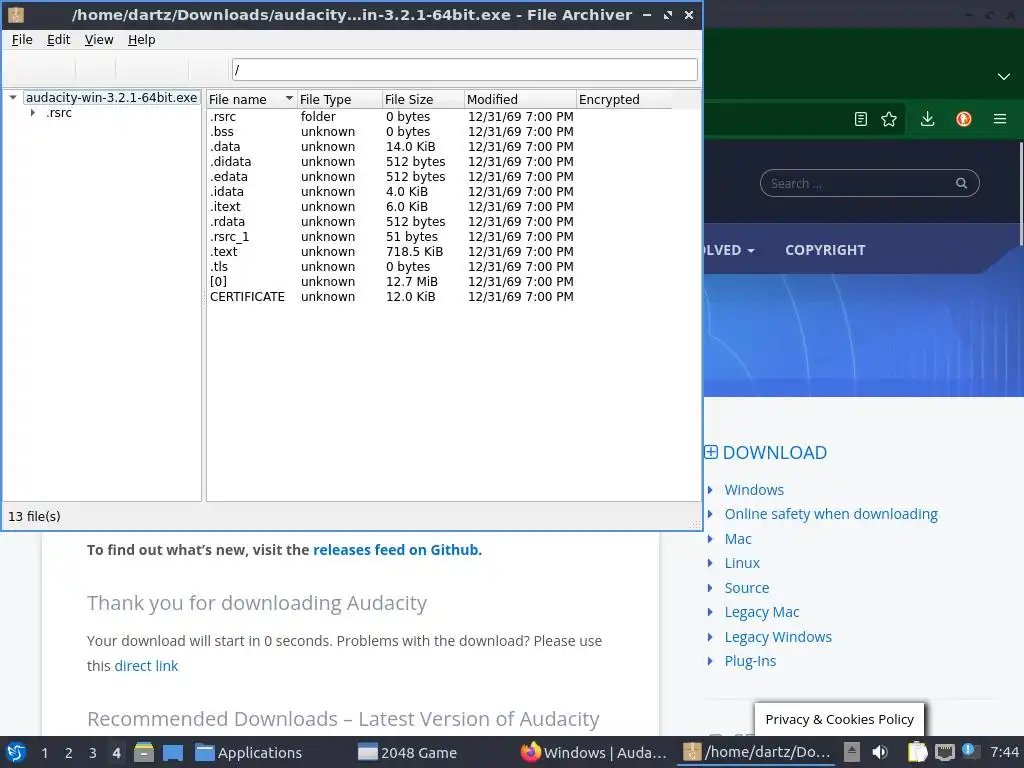
Task: Sort by Modified column header
Action: click(x=520, y=99)
